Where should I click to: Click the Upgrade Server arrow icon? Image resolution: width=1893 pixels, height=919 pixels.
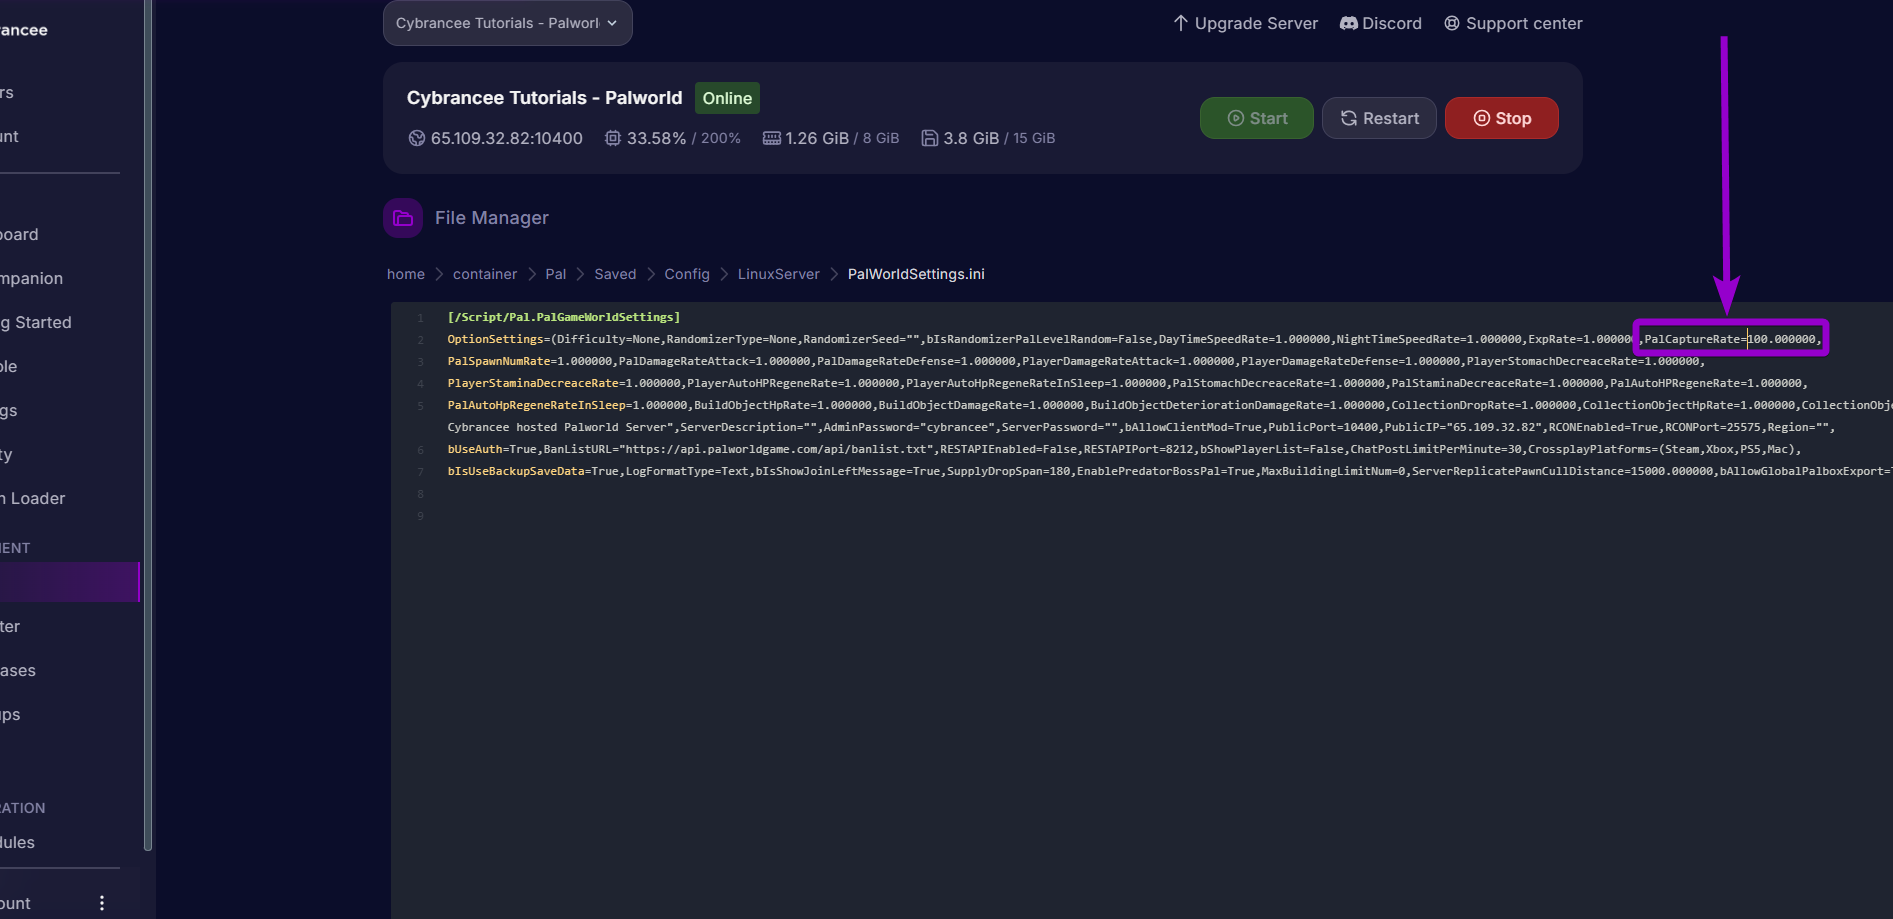click(1180, 23)
